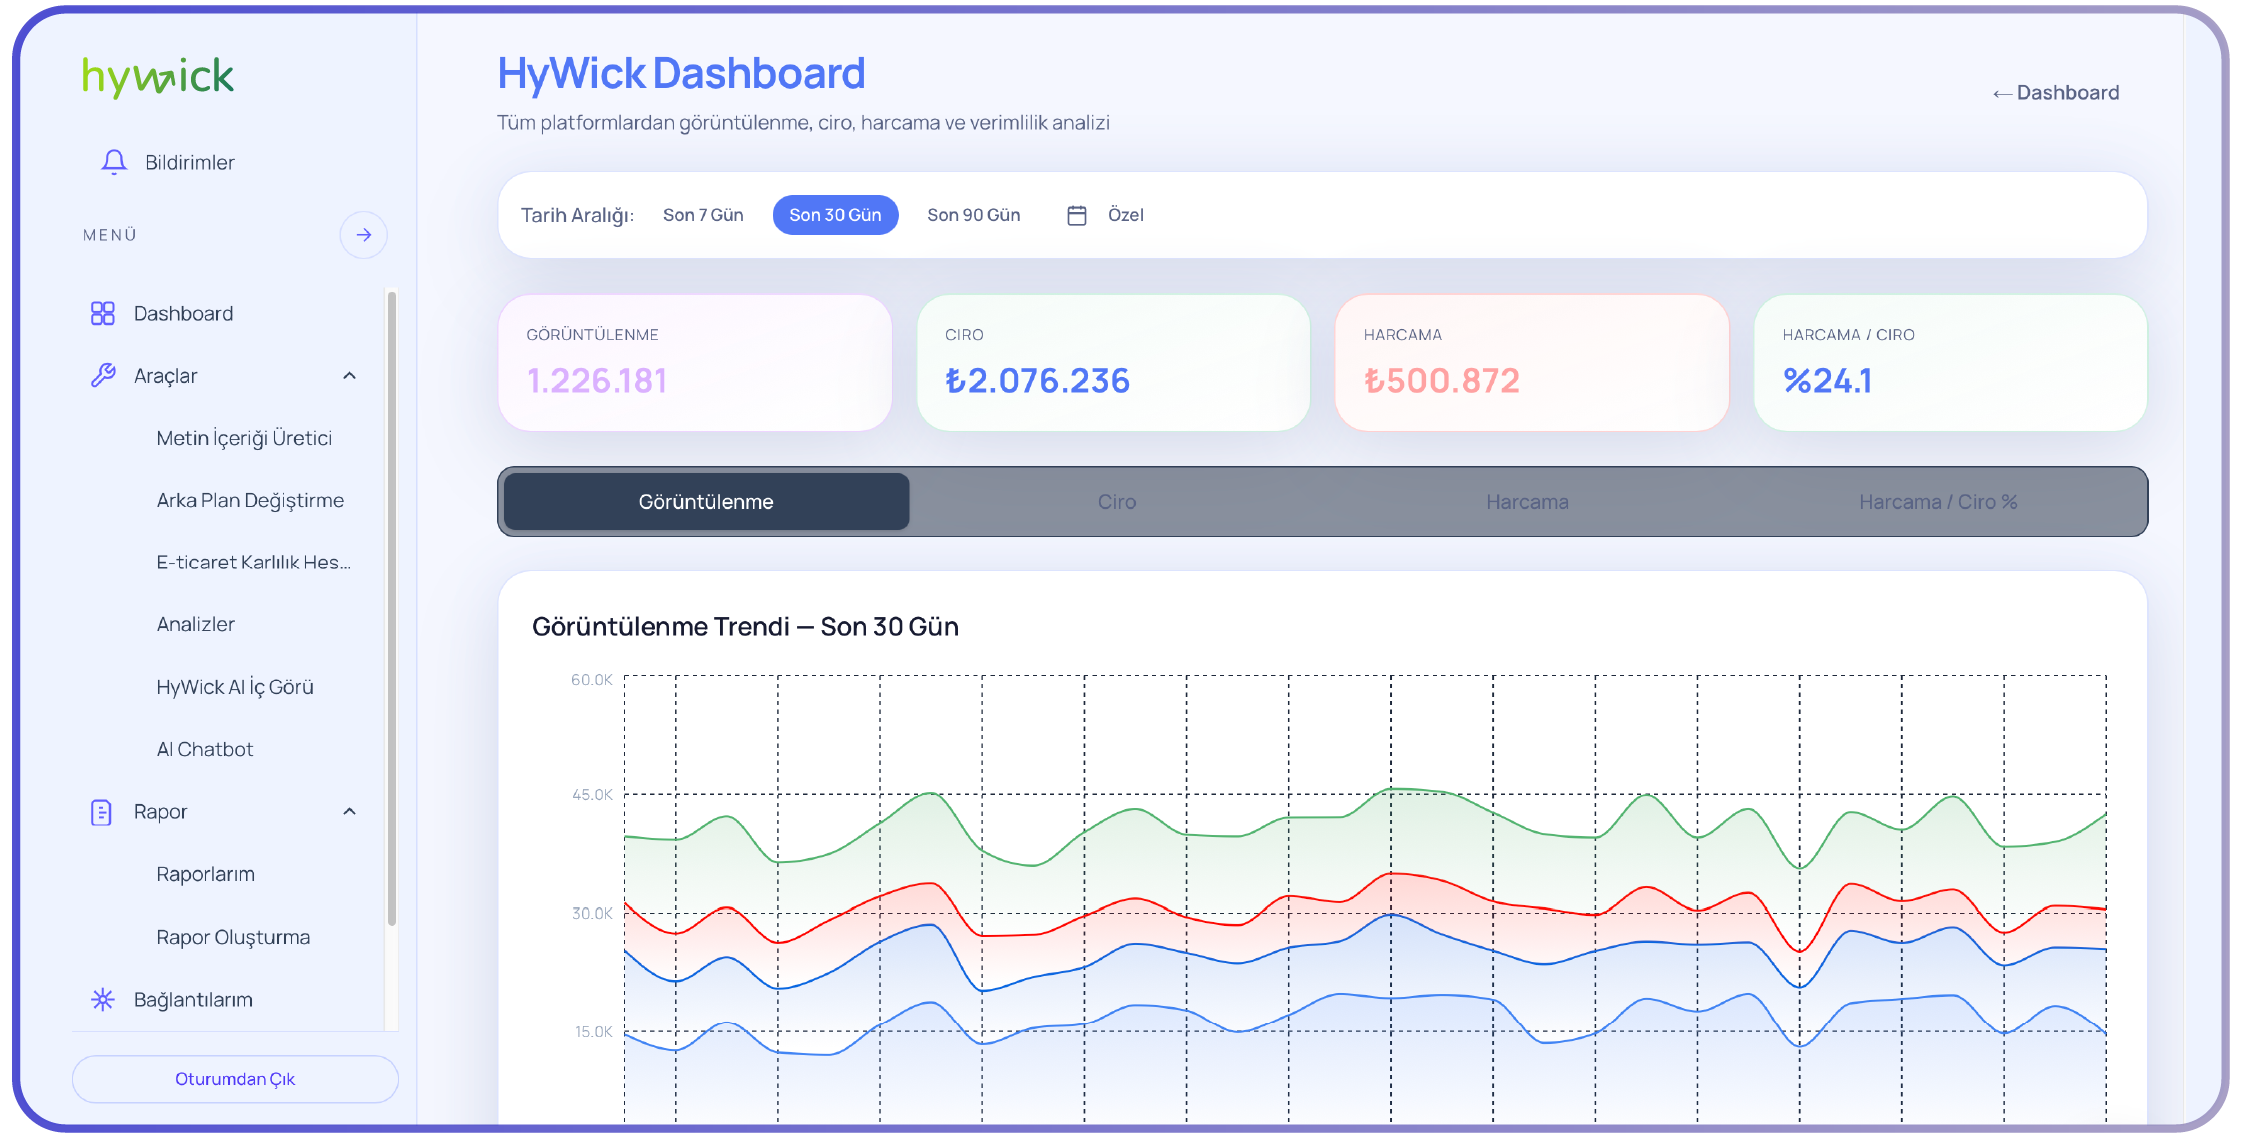2242x1136 pixels.
Task: Collapse the Araçlar menu chevron
Action: (349, 376)
